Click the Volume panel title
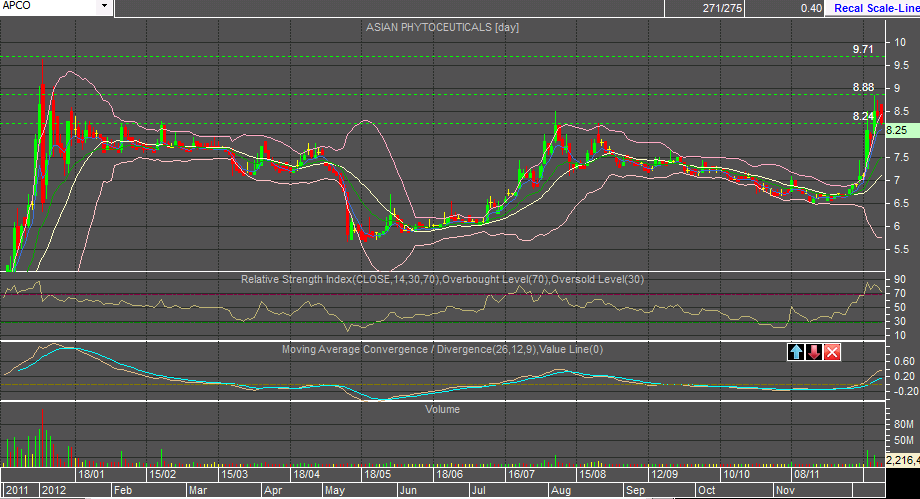 [x=442, y=409]
